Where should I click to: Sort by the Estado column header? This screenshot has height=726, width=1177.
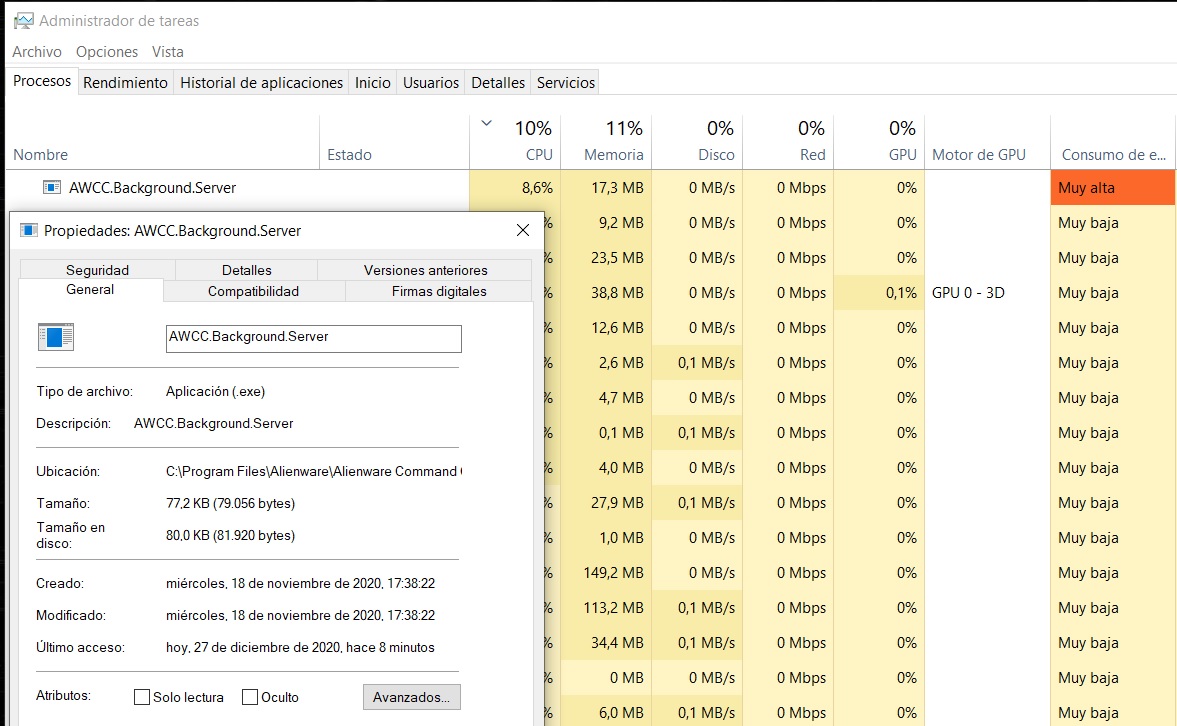[x=394, y=143]
